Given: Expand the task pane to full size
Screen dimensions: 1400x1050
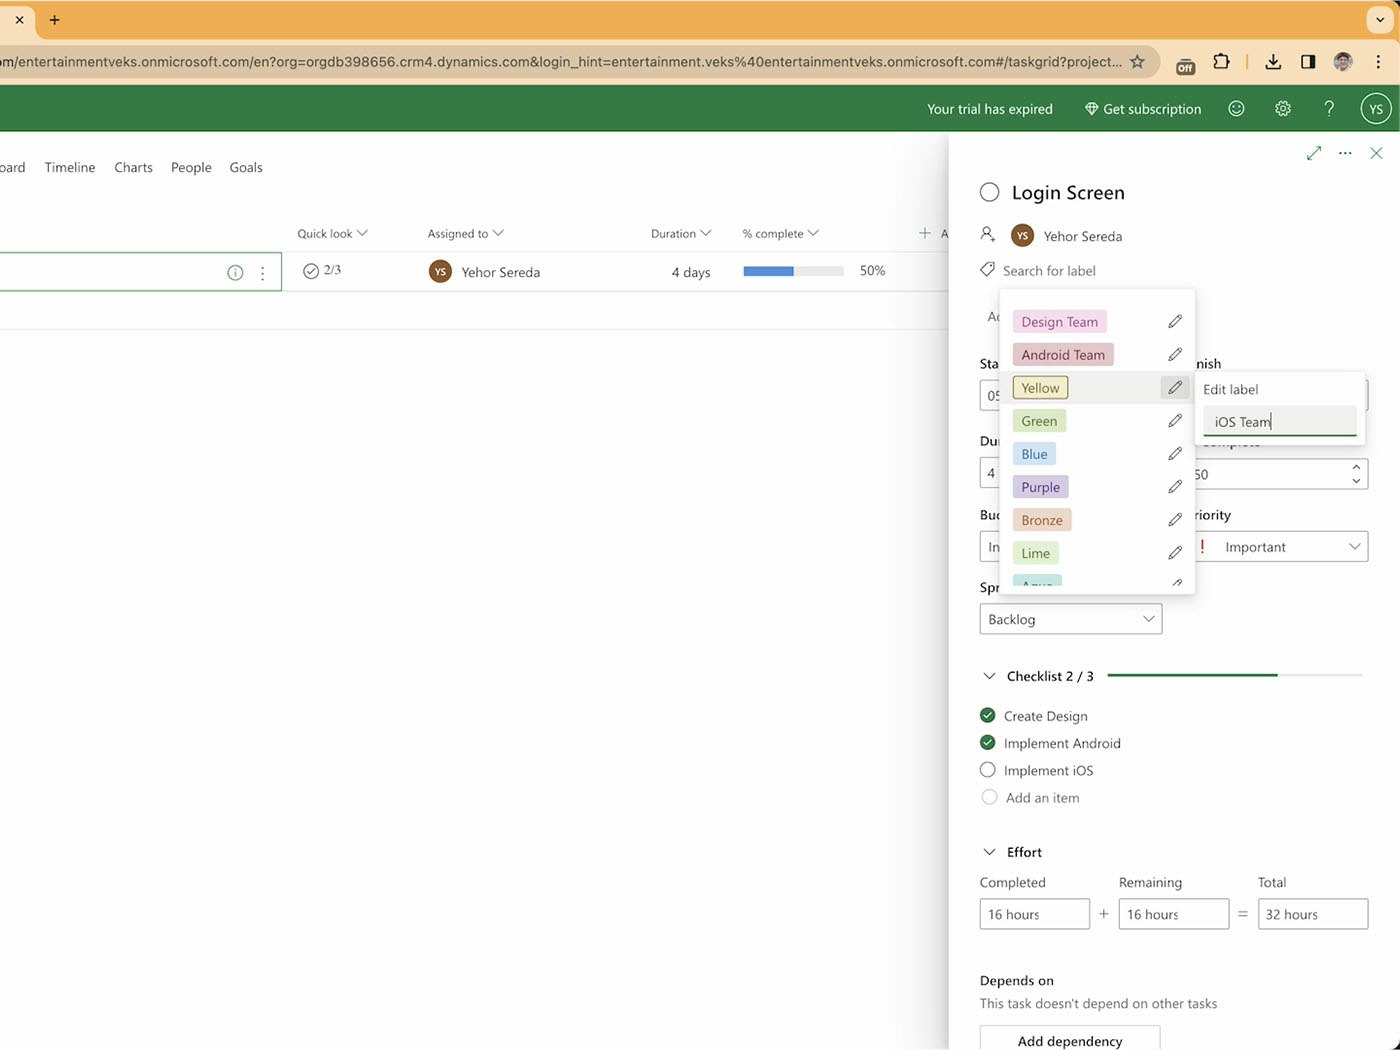Looking at the screenshot, I should point(1314,153).
